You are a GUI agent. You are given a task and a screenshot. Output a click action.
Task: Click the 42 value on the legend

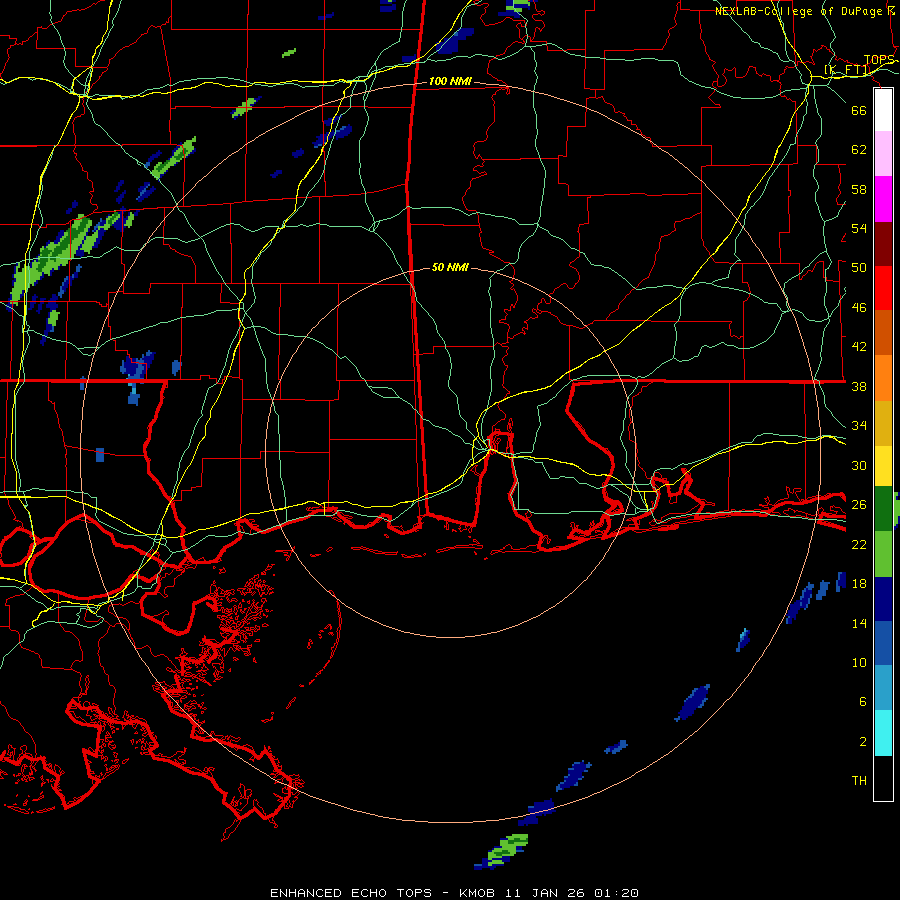point(859,346)
